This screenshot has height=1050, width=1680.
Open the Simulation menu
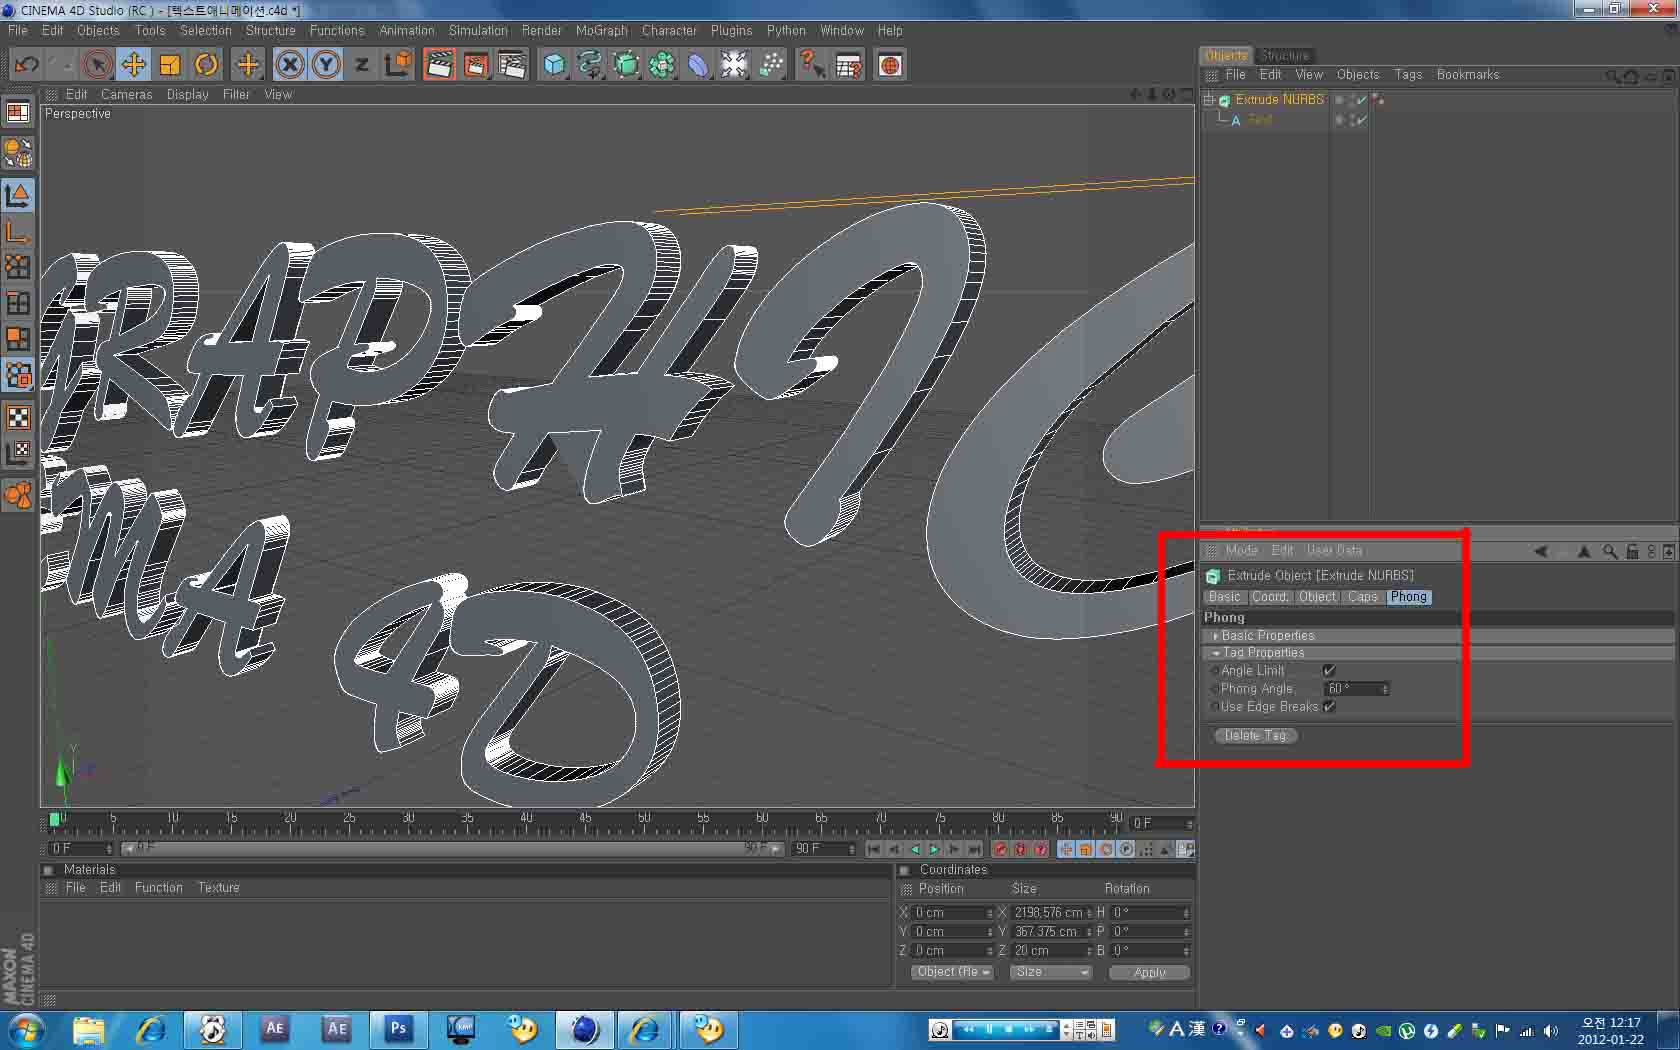tap(478, 31)
